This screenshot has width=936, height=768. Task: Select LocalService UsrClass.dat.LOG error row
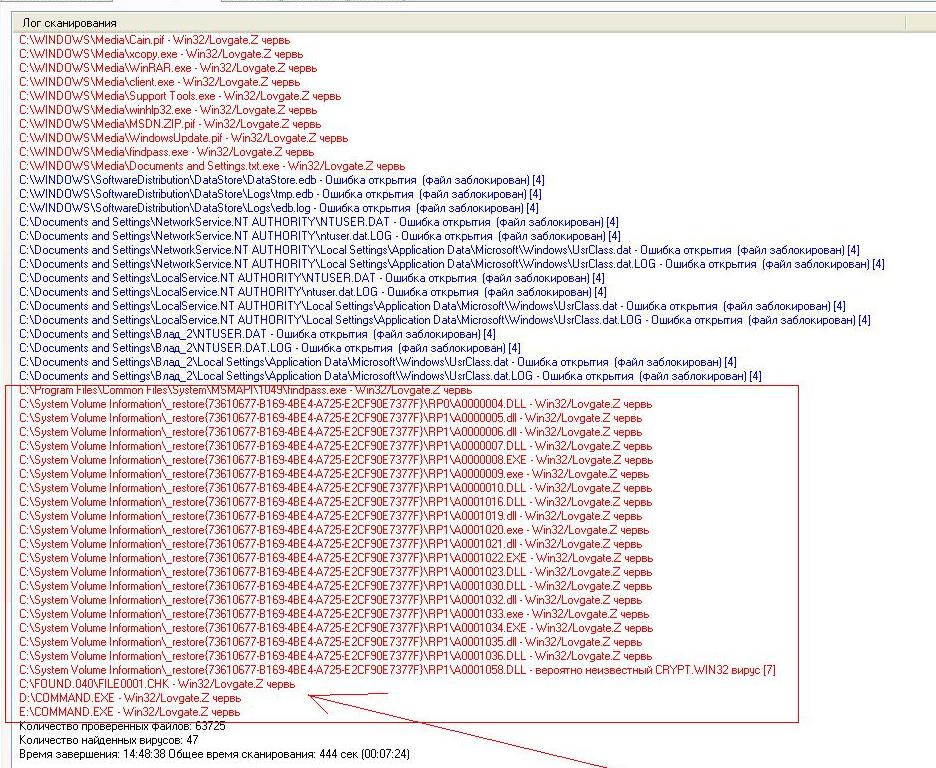coord(445,320)
